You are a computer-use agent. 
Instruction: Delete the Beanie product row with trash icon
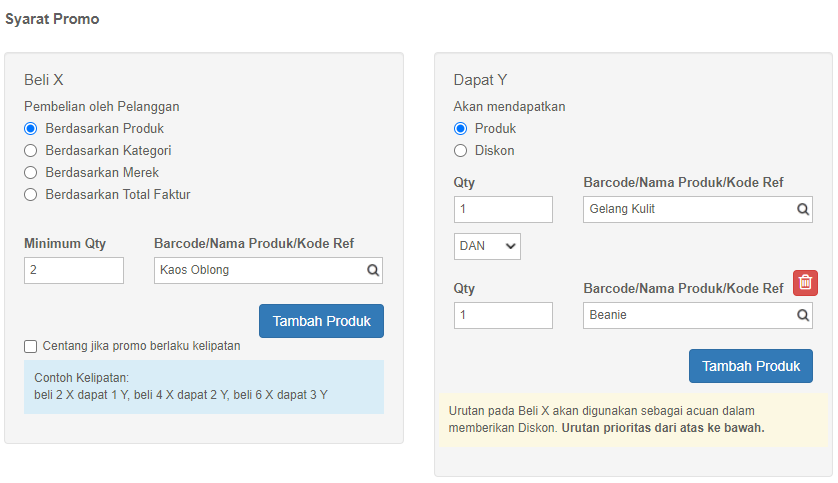(805, 283)
